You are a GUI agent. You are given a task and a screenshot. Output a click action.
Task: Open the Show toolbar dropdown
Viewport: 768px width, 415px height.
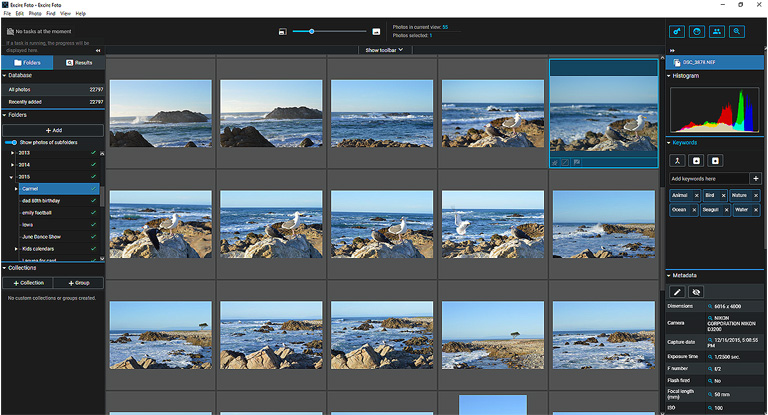[x=384, y=50]
